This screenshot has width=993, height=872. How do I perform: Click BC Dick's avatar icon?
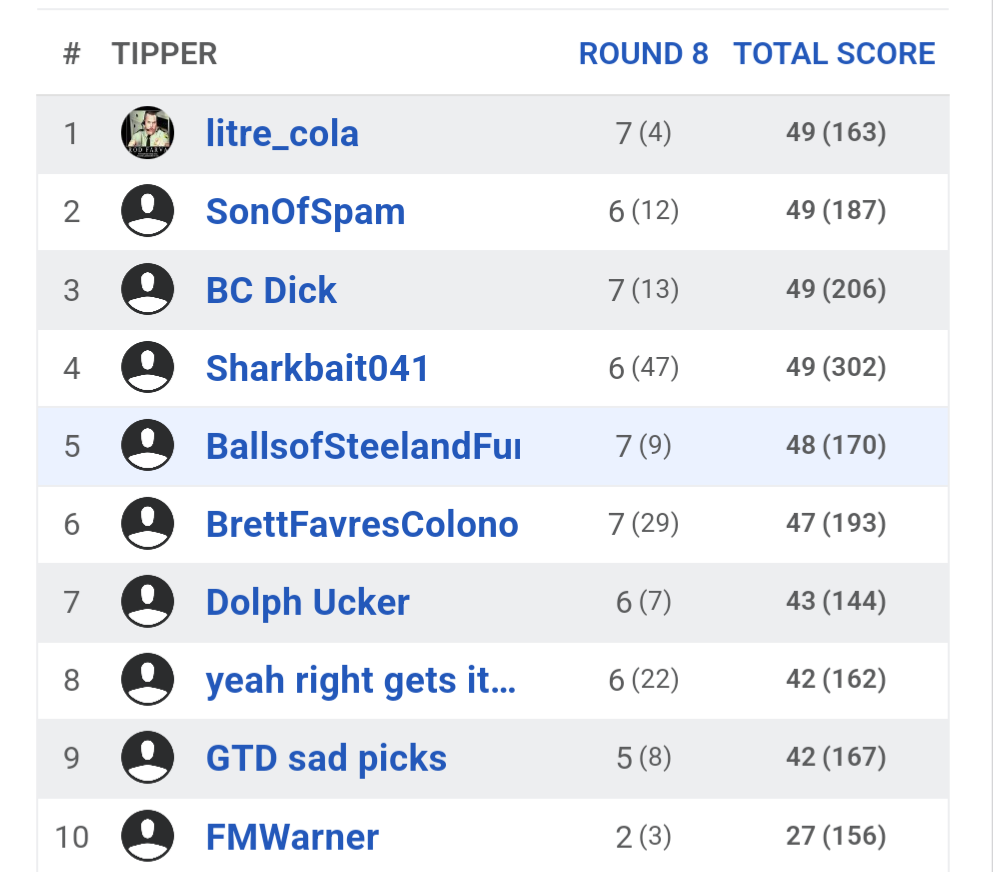point(147,290)
